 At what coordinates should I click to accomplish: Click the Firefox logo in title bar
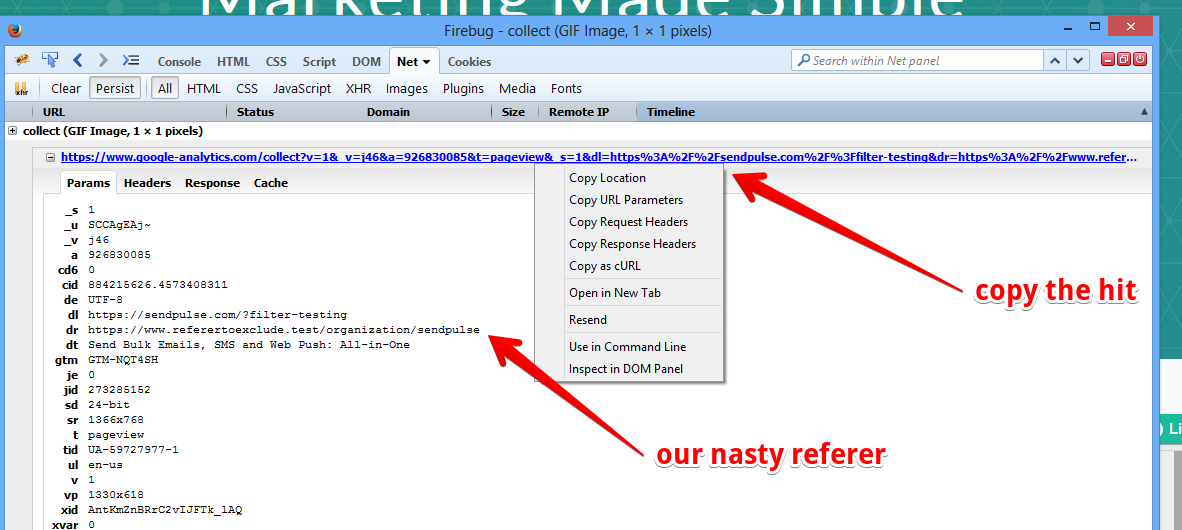coord(14,31)
